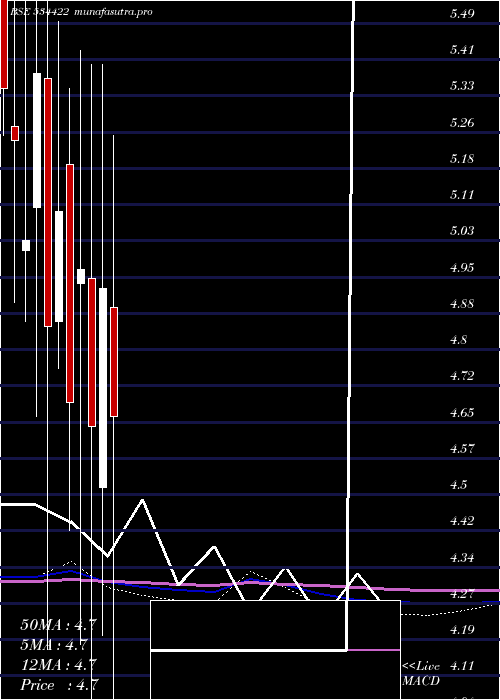Click the BSE 534422 munafasutra.pro header text

(x=81, y=12)
